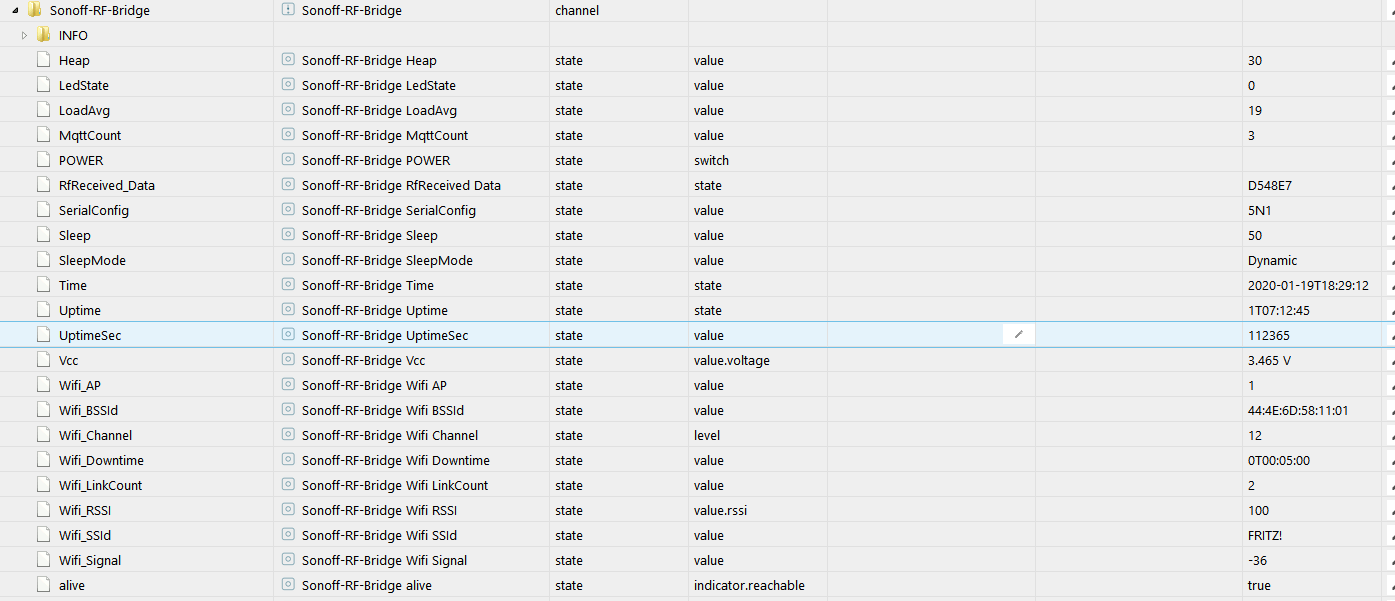Click state icon before Sonoff-RF-Bridge MqttCount name

289,135
